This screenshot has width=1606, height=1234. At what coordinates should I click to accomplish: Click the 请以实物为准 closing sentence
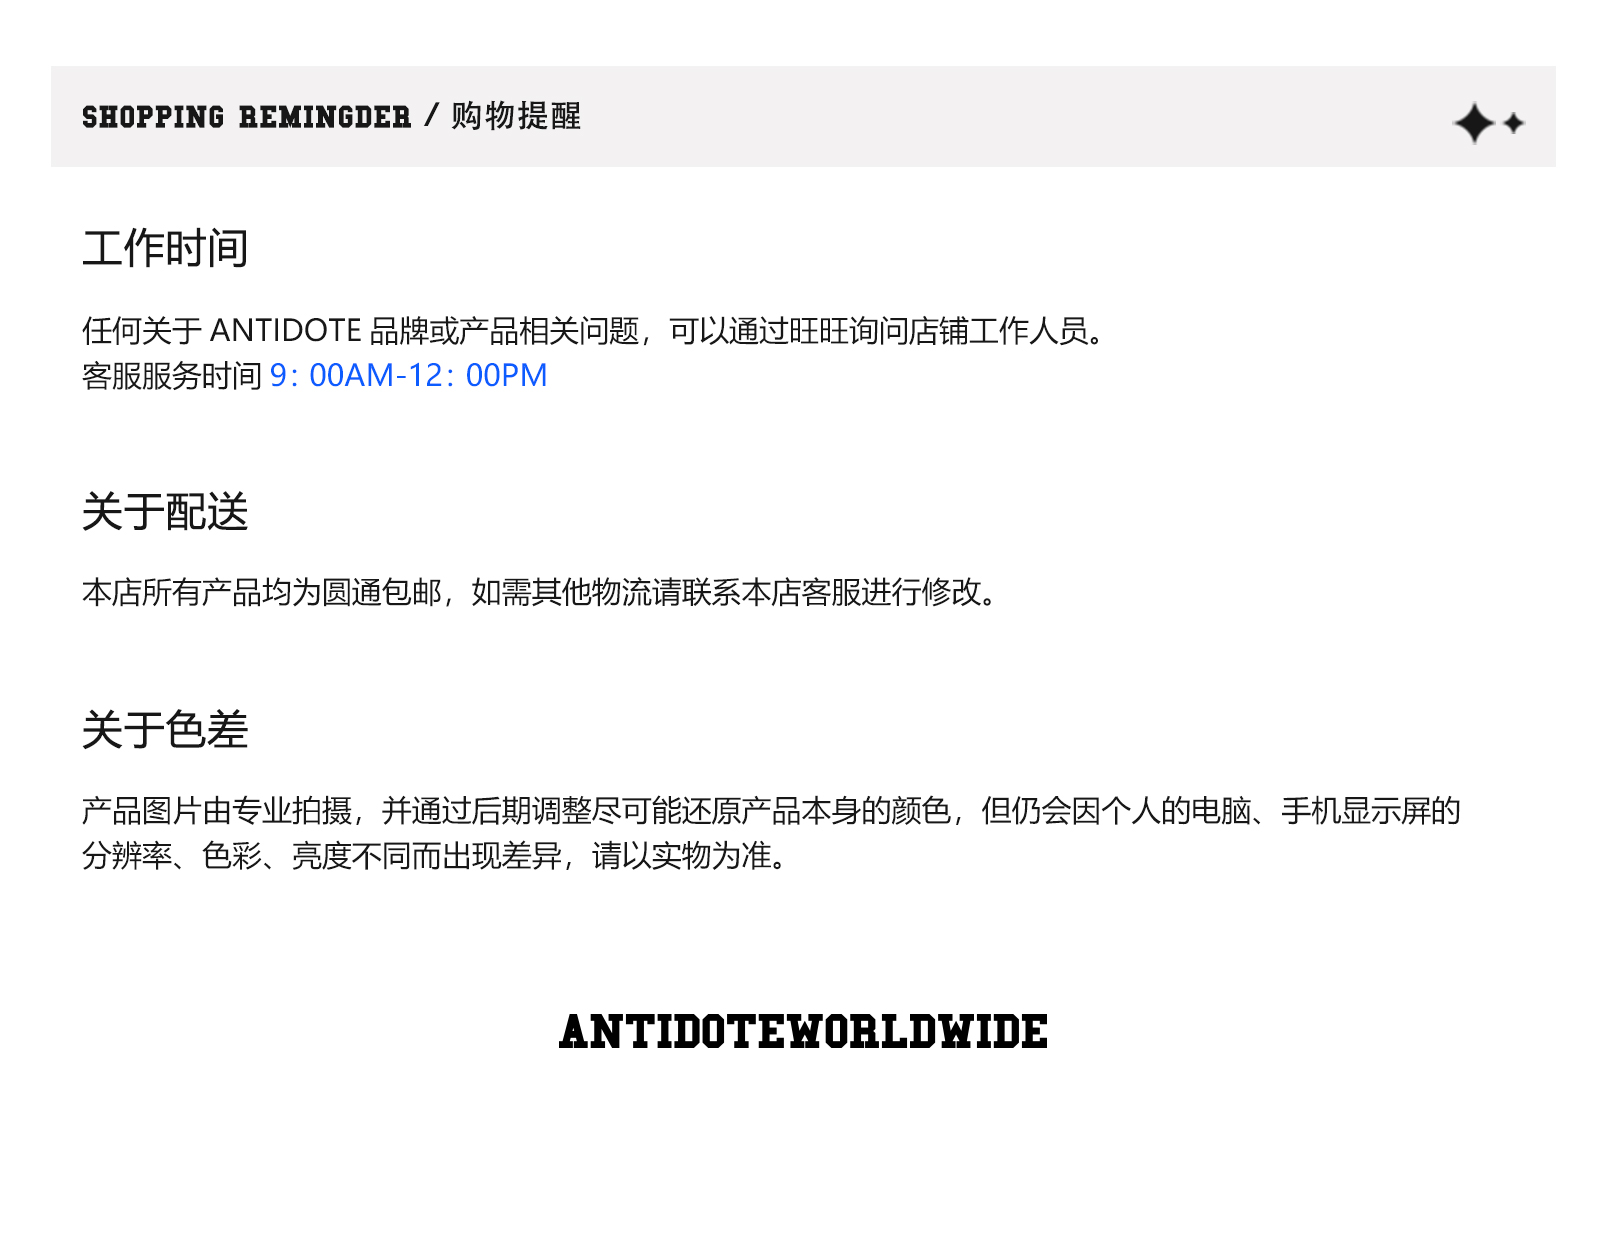click(x=690, y=856)
